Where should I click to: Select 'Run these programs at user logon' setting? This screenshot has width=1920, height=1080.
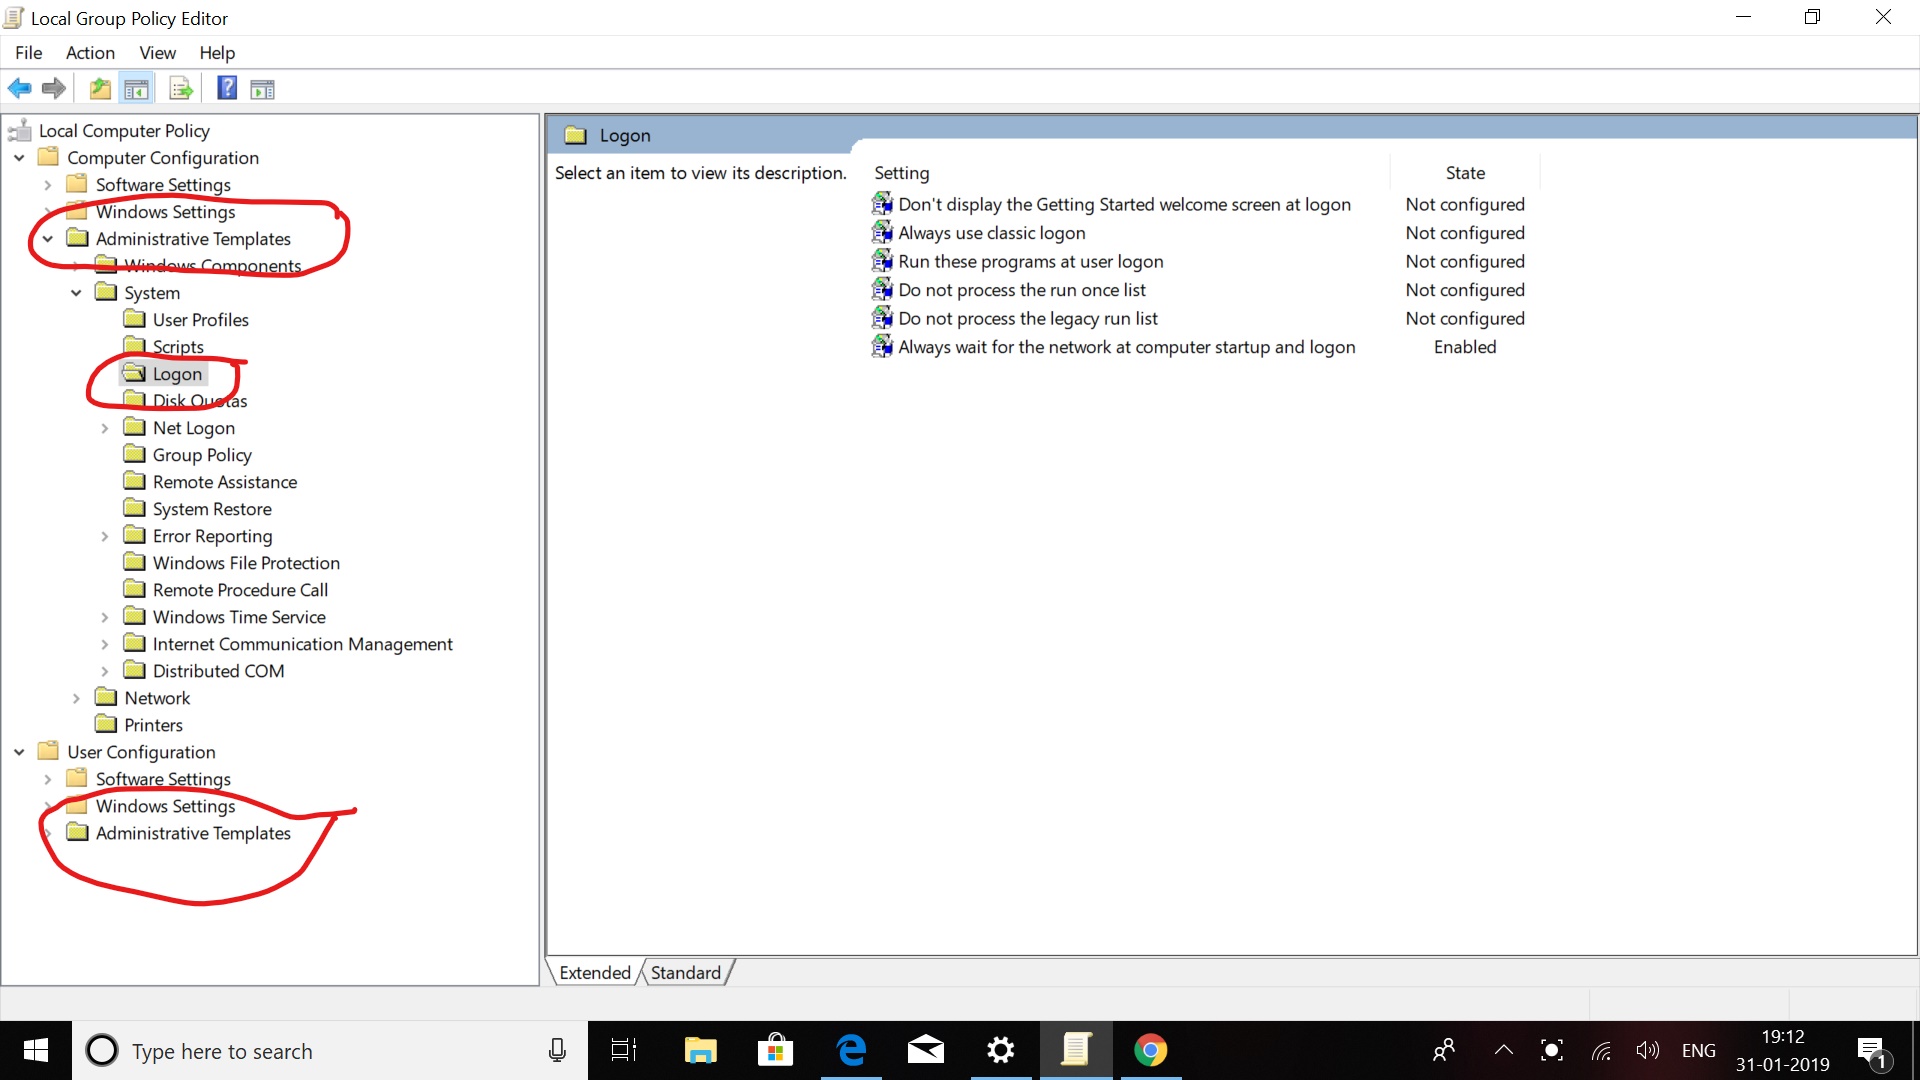(1030, 262)
